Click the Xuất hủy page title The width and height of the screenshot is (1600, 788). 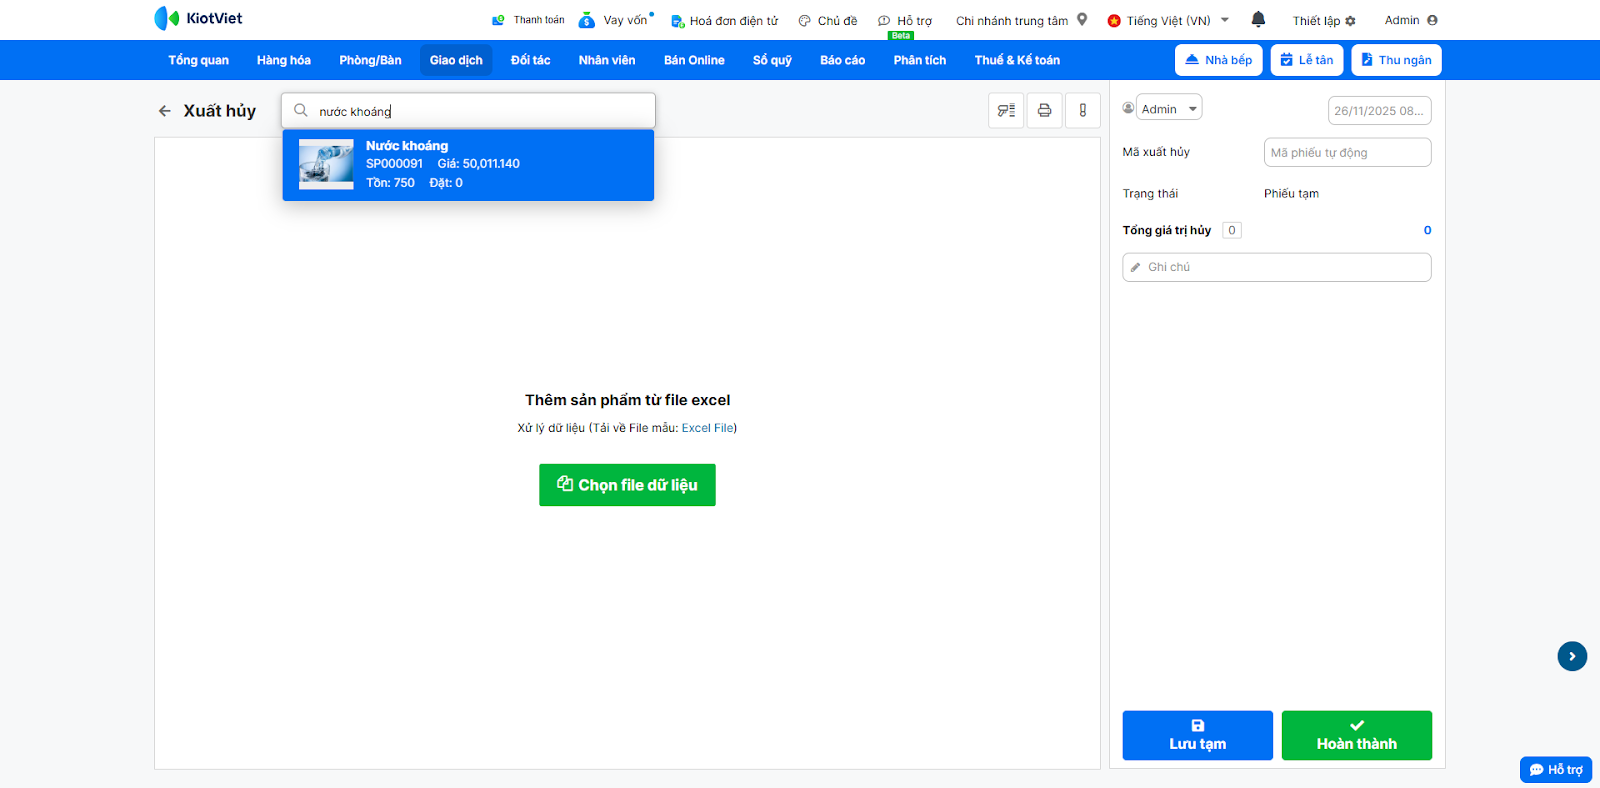220,111
